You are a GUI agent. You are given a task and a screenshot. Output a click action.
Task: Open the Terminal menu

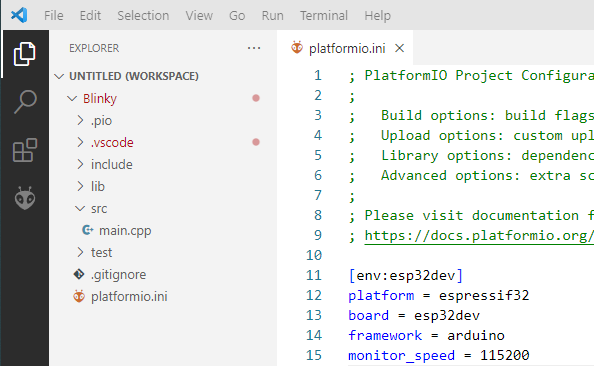tap(324, 16)
